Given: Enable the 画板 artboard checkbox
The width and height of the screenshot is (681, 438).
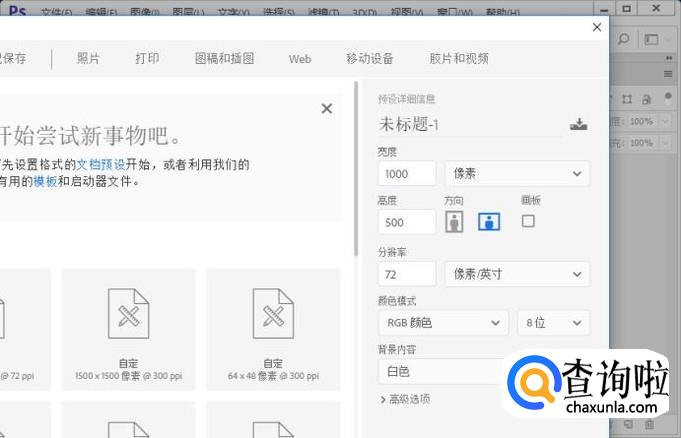Looking at the screenshot, I should click(528, 221).
